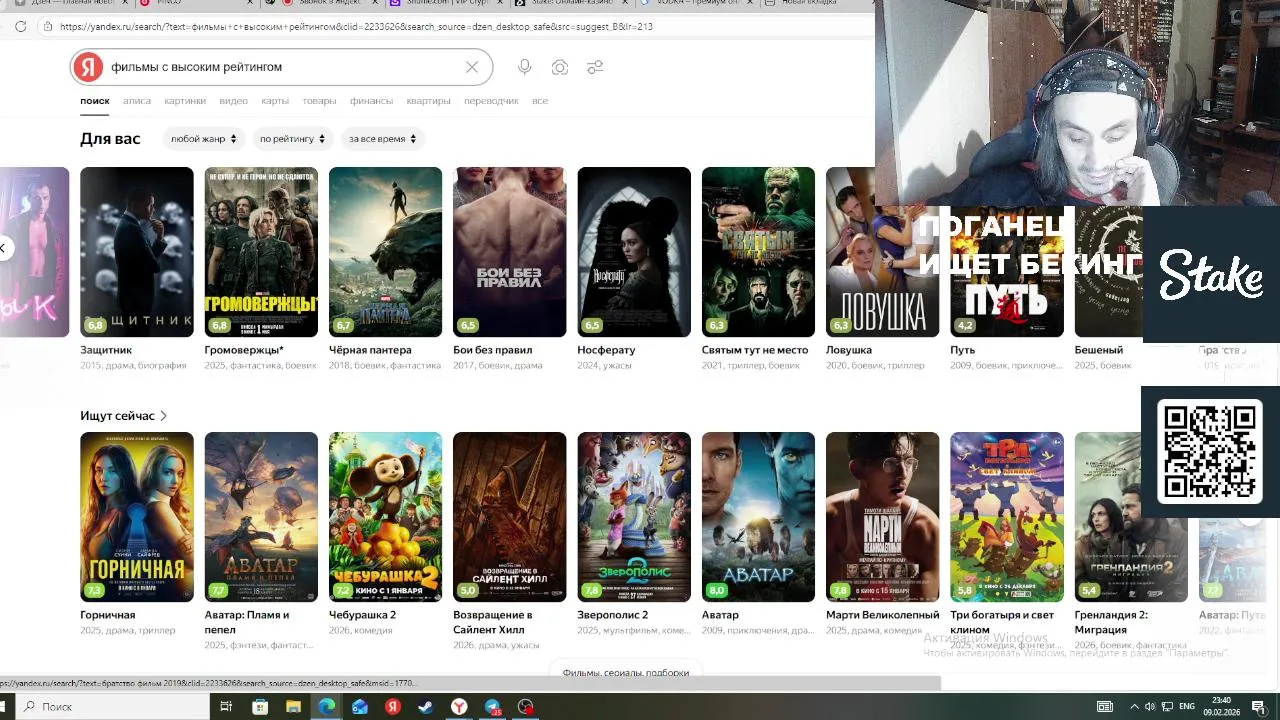The height and width of the screenshot is (720, 1280).
Task: Expand the за все время period dropdown
Action: (x=383, y=139)
